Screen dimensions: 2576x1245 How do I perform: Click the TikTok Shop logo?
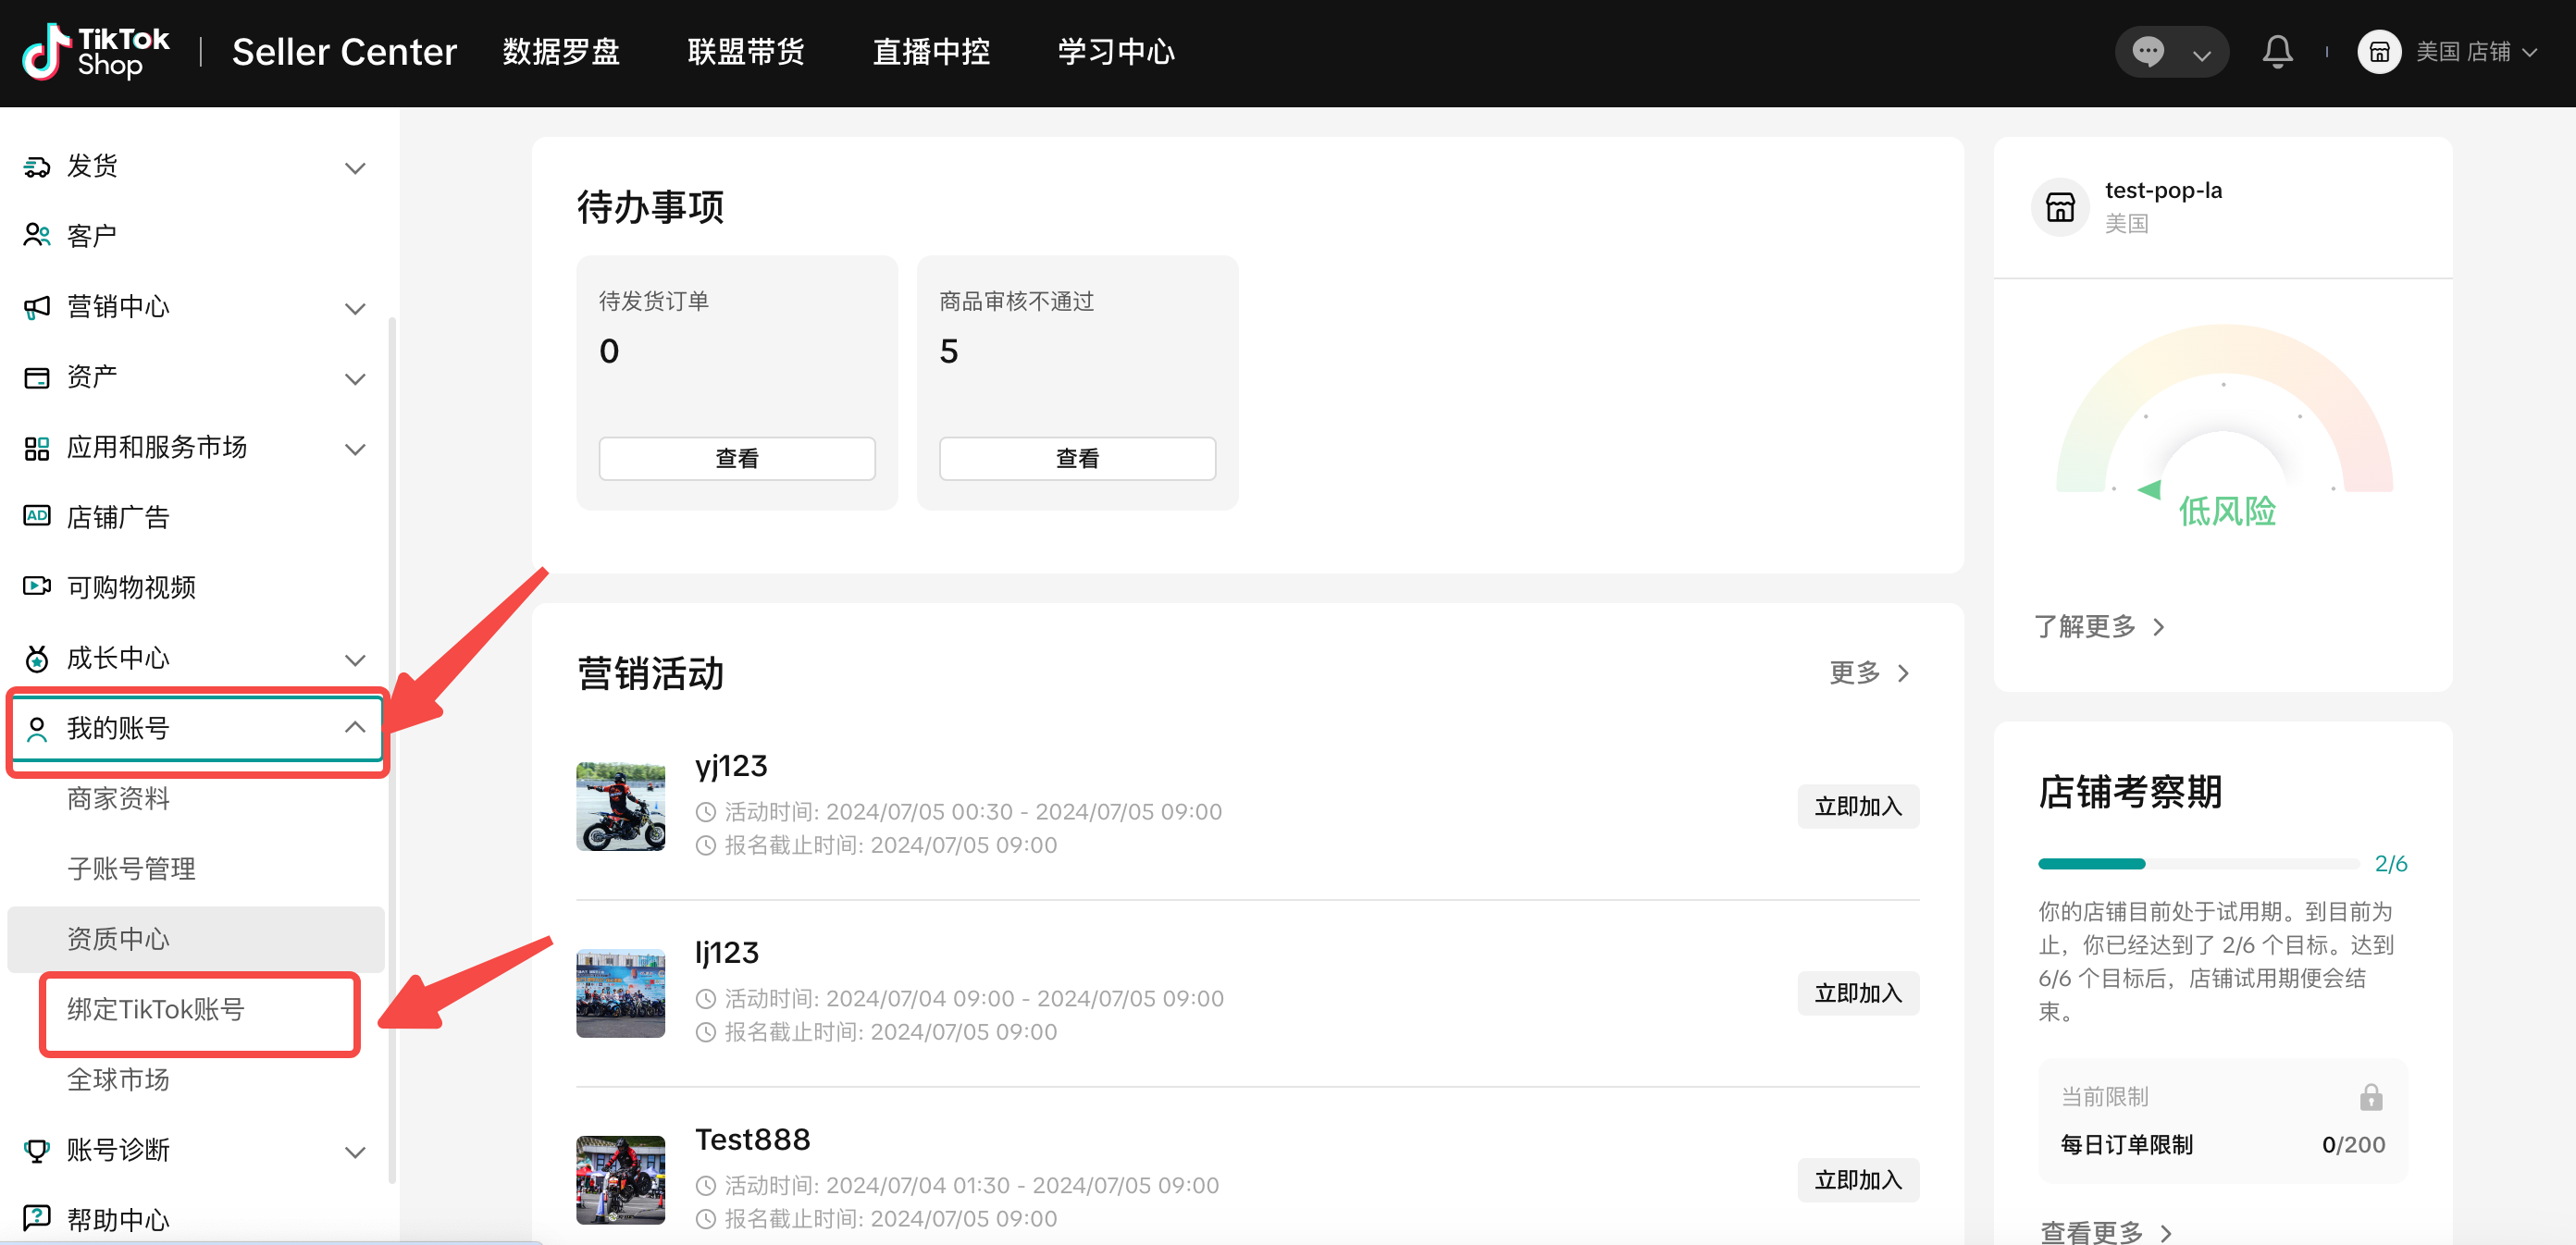click(96, 52)
